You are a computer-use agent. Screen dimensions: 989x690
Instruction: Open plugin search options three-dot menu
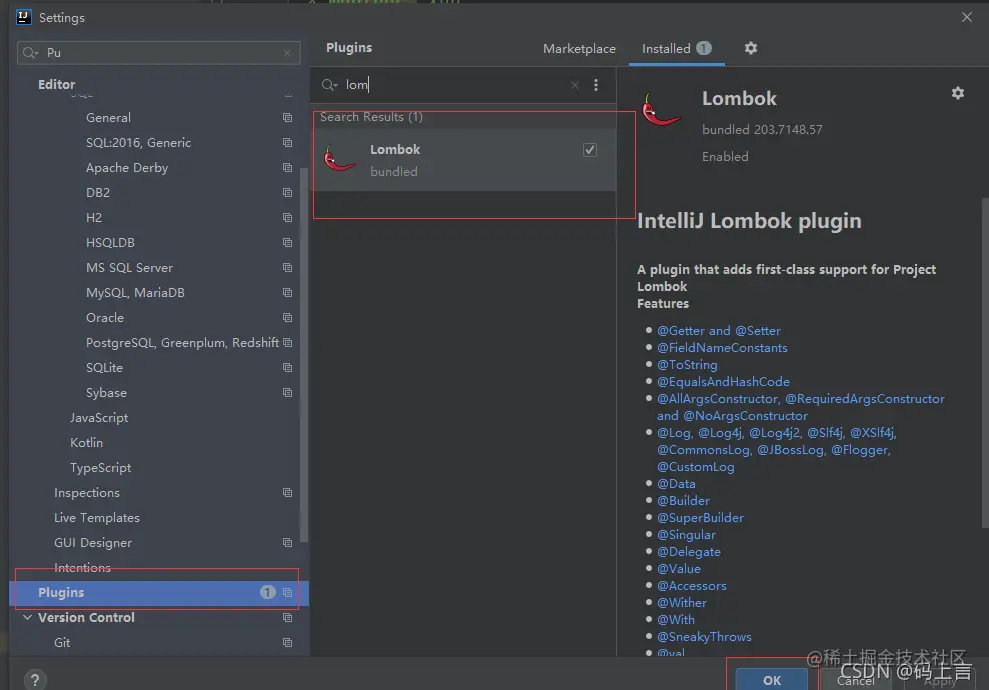click(595, 85)
